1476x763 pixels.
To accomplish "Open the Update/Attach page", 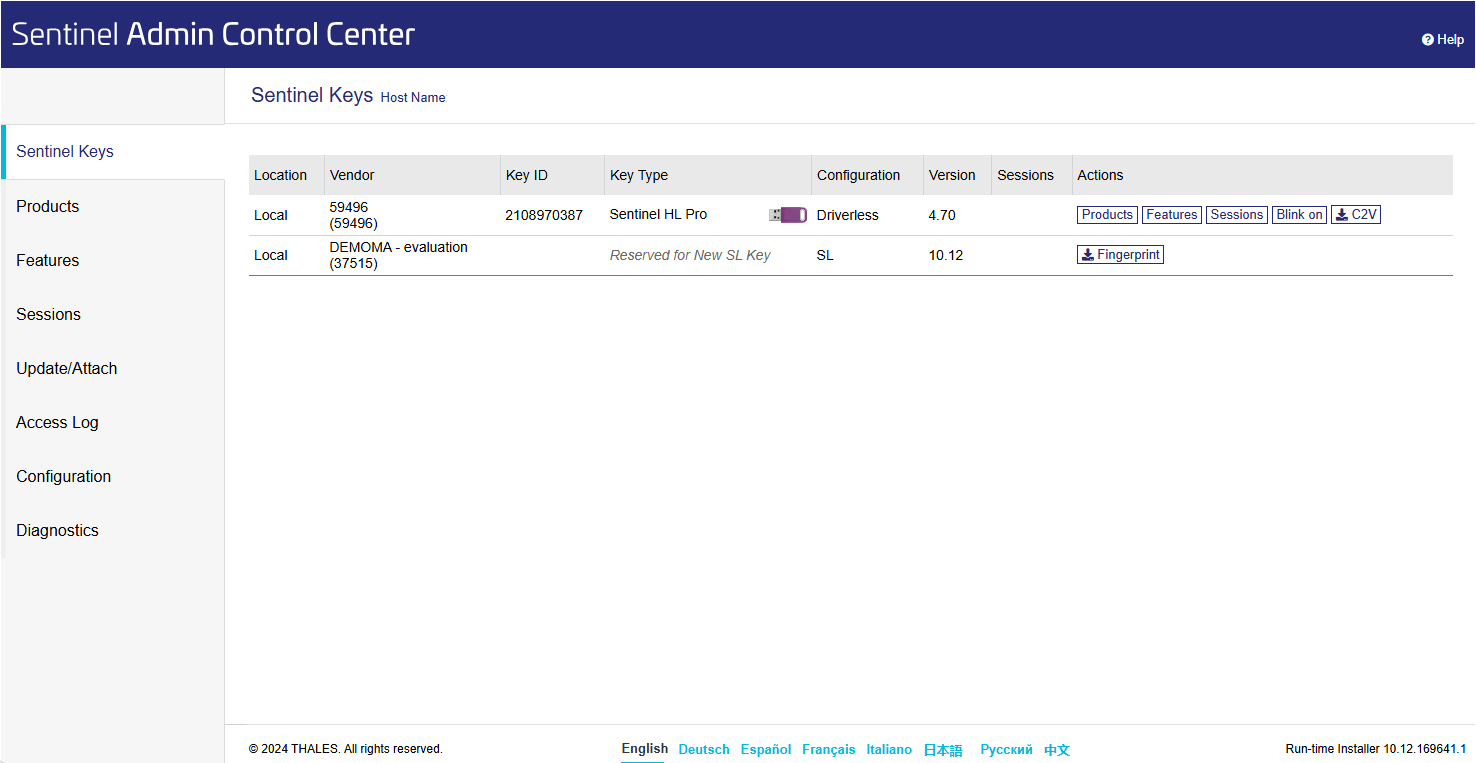I will [113, 368].
